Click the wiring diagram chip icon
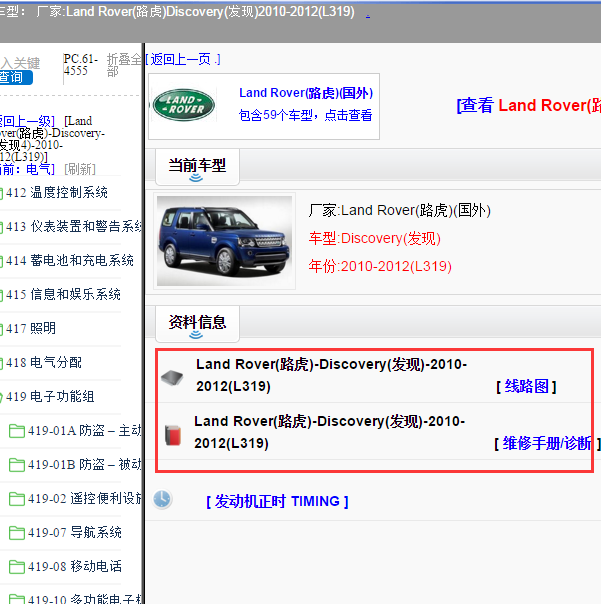The height and width of the screenshot is (604, 601). coord(172,378)
